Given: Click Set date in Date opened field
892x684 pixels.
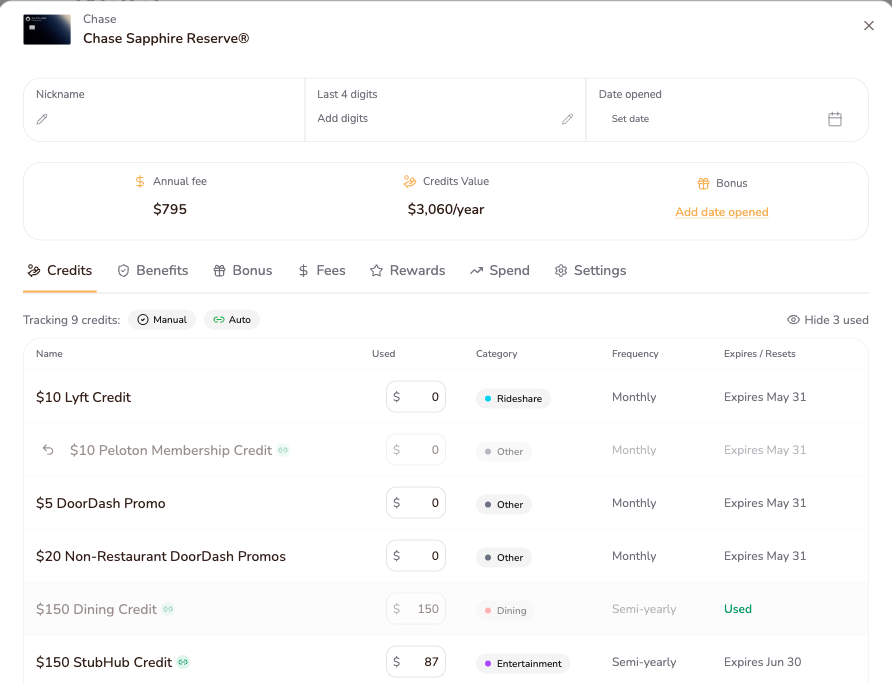Looking at the screenshot, I should pyautogui.click(x=630, y=119).
